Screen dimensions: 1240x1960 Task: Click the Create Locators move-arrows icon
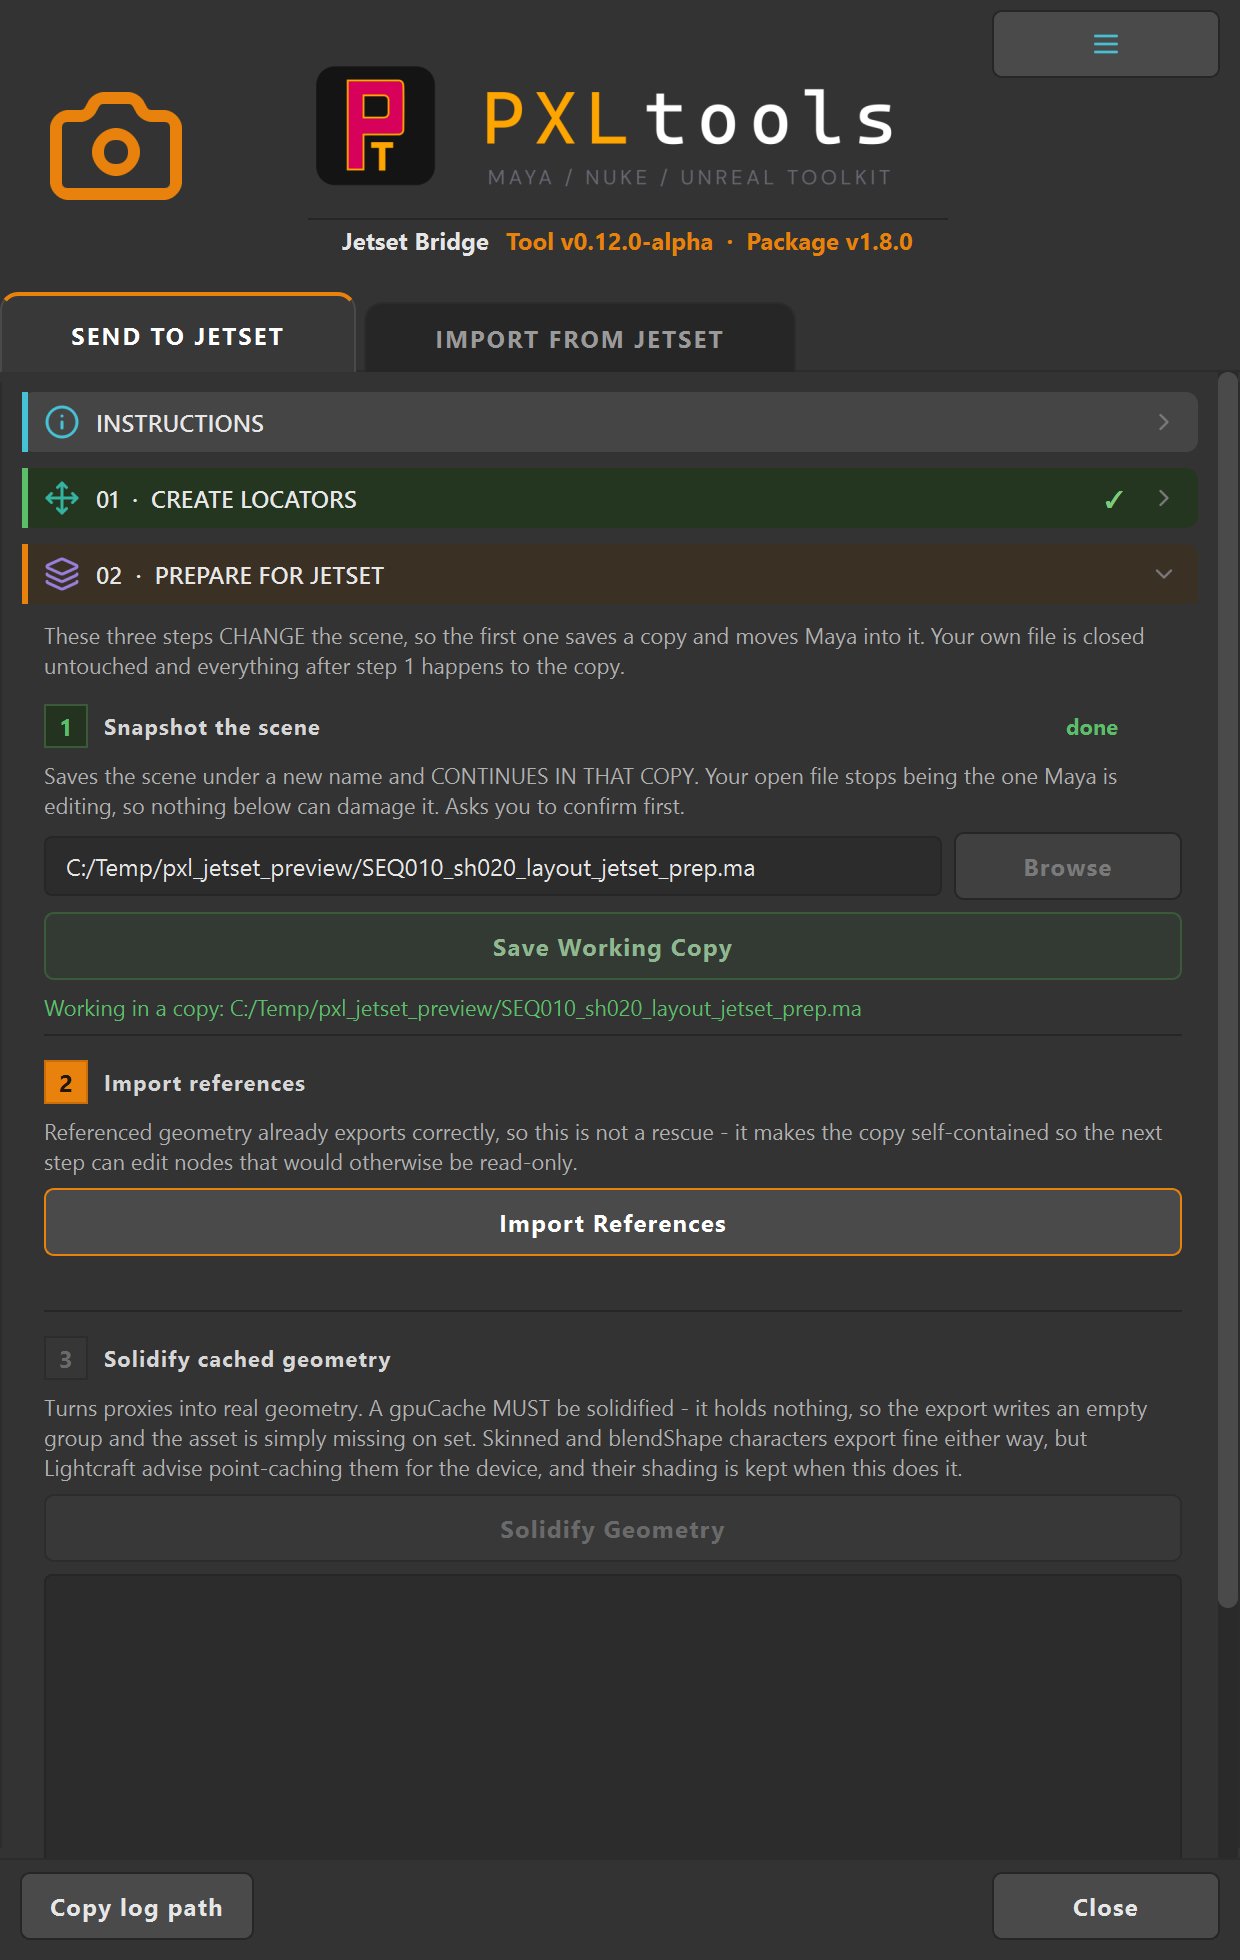click(62, 499)
